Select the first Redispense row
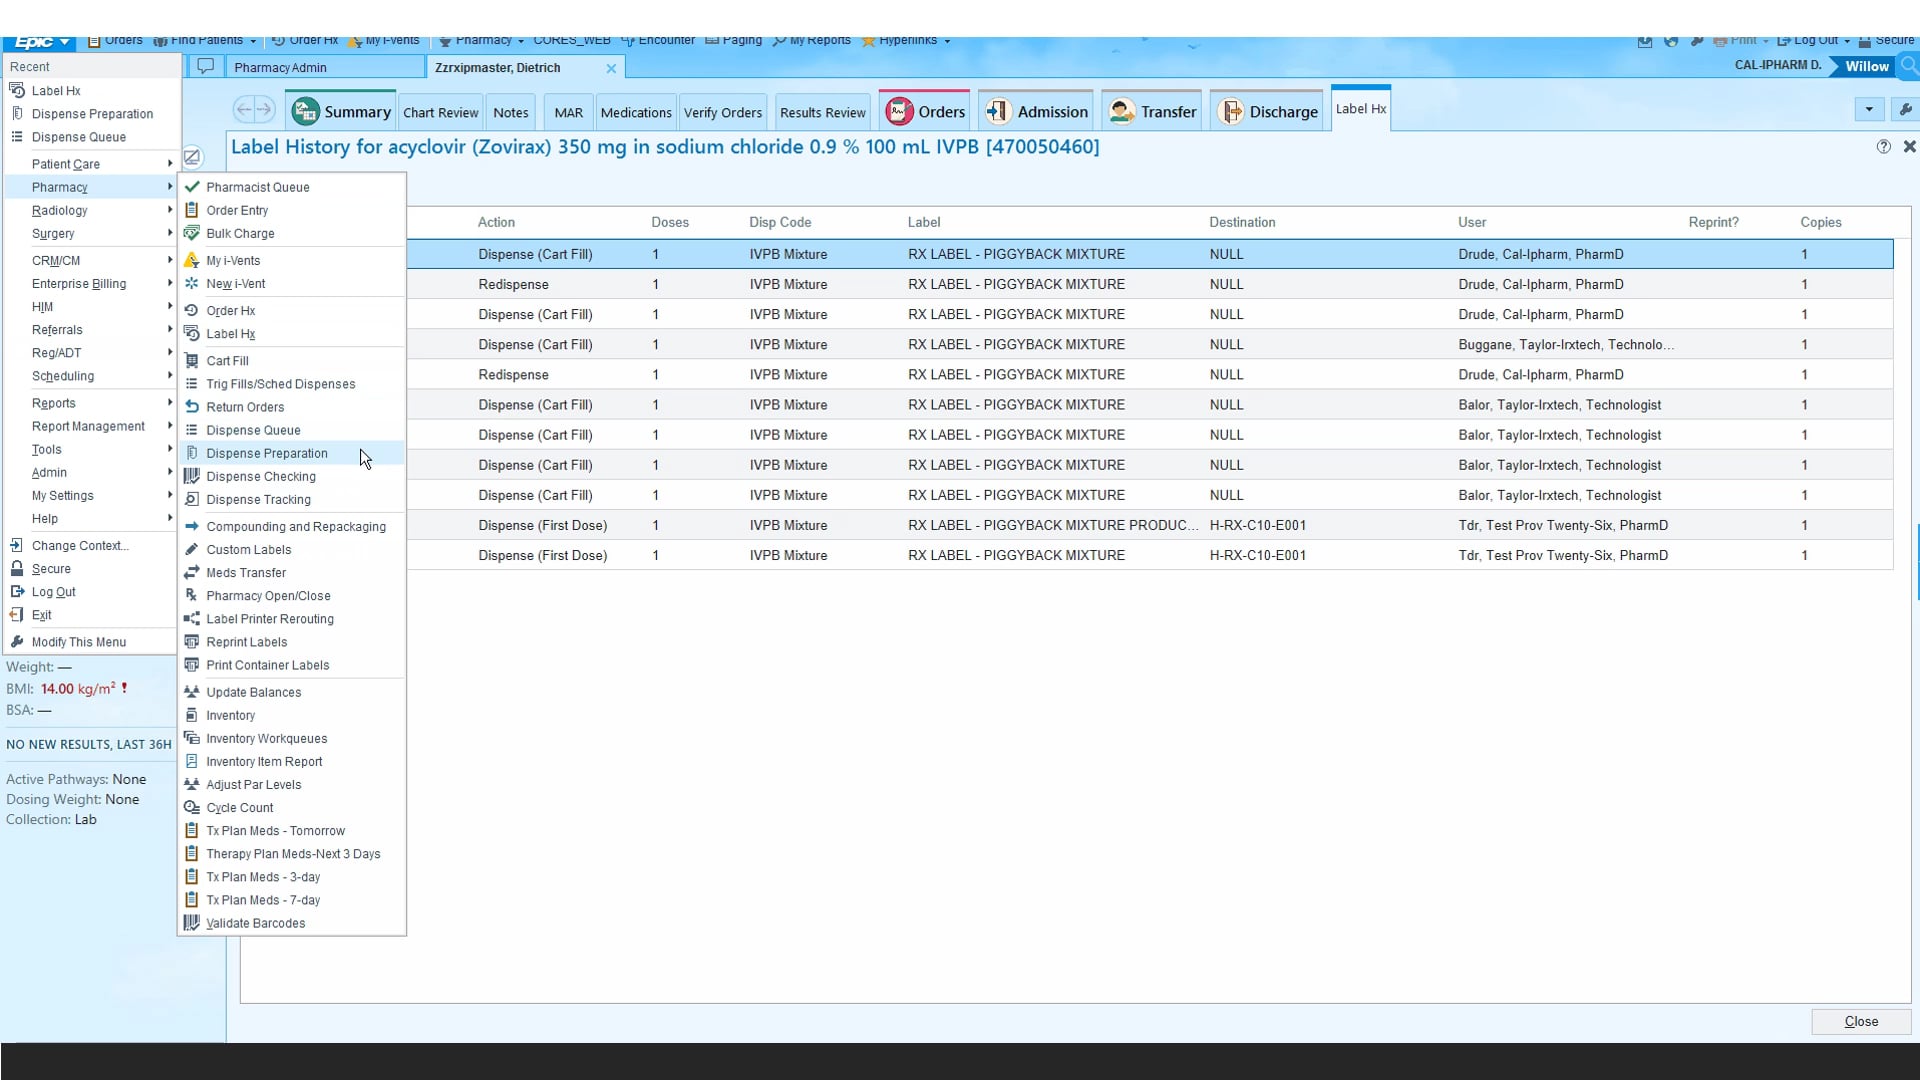The width and height of the screenshot is (1920, 1080). 513,284
